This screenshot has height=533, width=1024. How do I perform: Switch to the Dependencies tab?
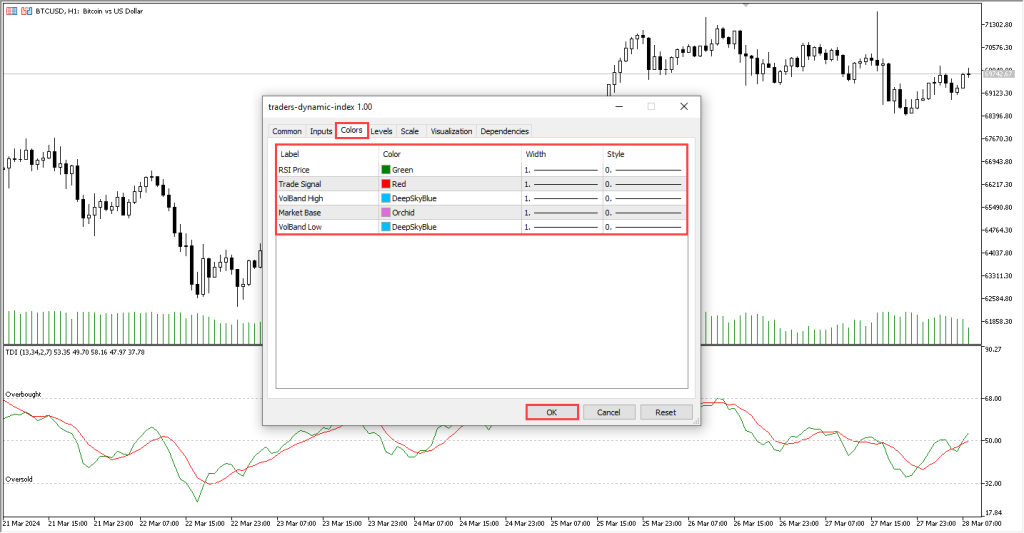click(504, 131)
